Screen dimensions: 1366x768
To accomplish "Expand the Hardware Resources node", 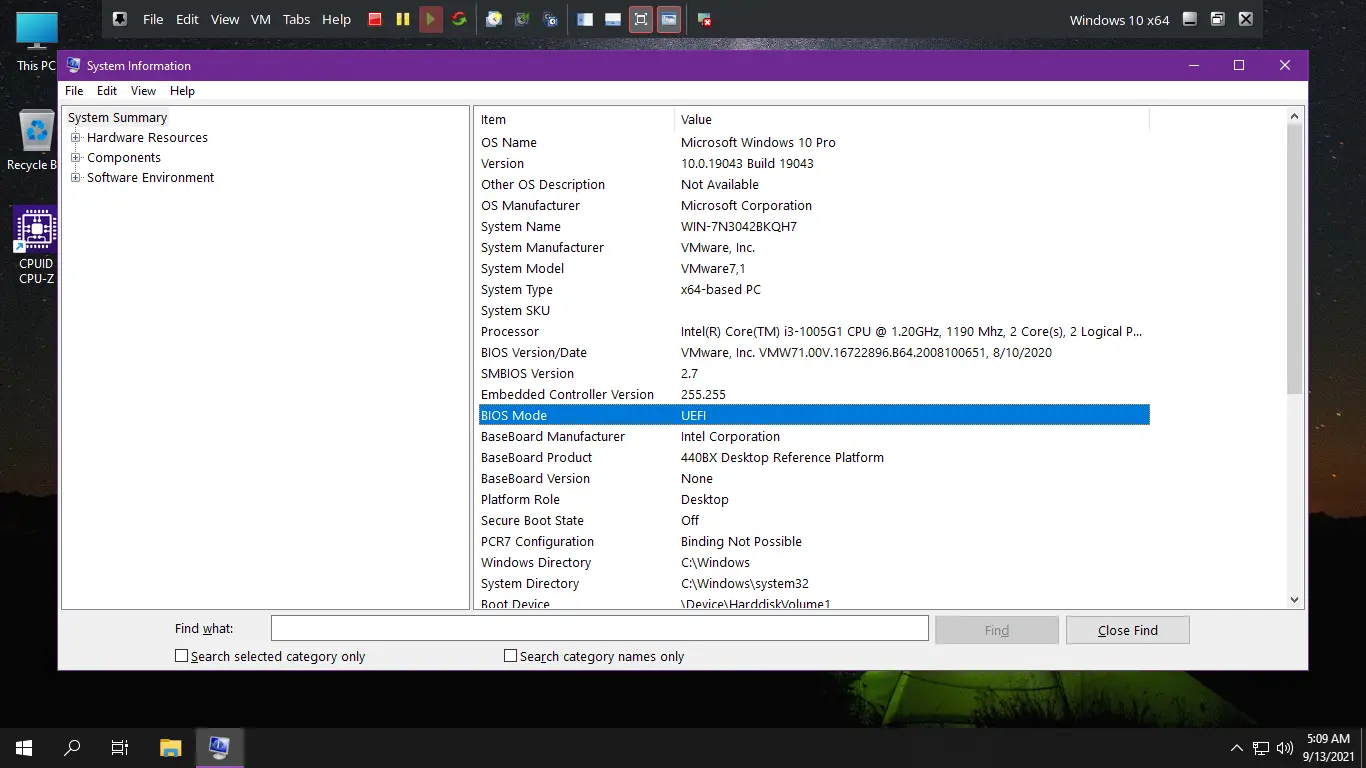I will 76,138.
